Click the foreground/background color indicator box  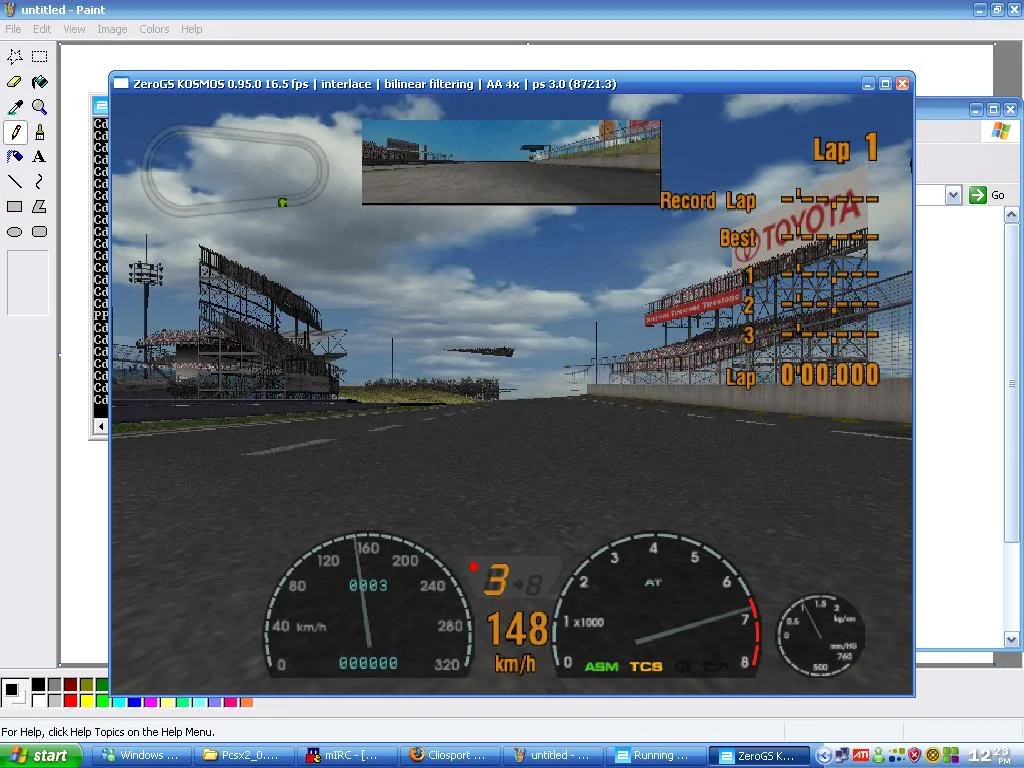click(x=14, y=692)
